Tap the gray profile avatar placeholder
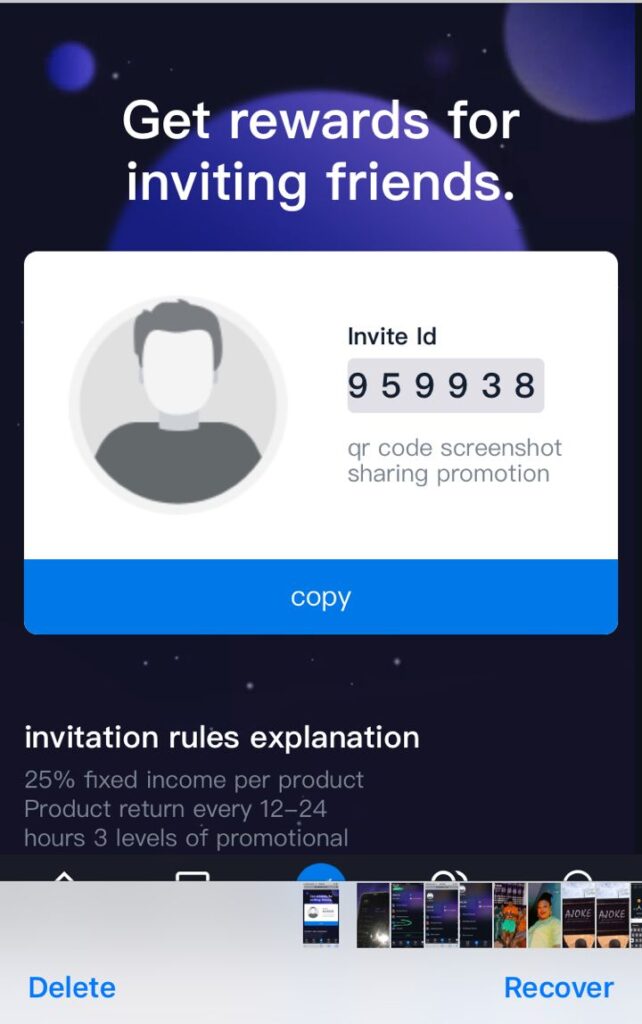Screen dimensions: 642x1024 178,405
